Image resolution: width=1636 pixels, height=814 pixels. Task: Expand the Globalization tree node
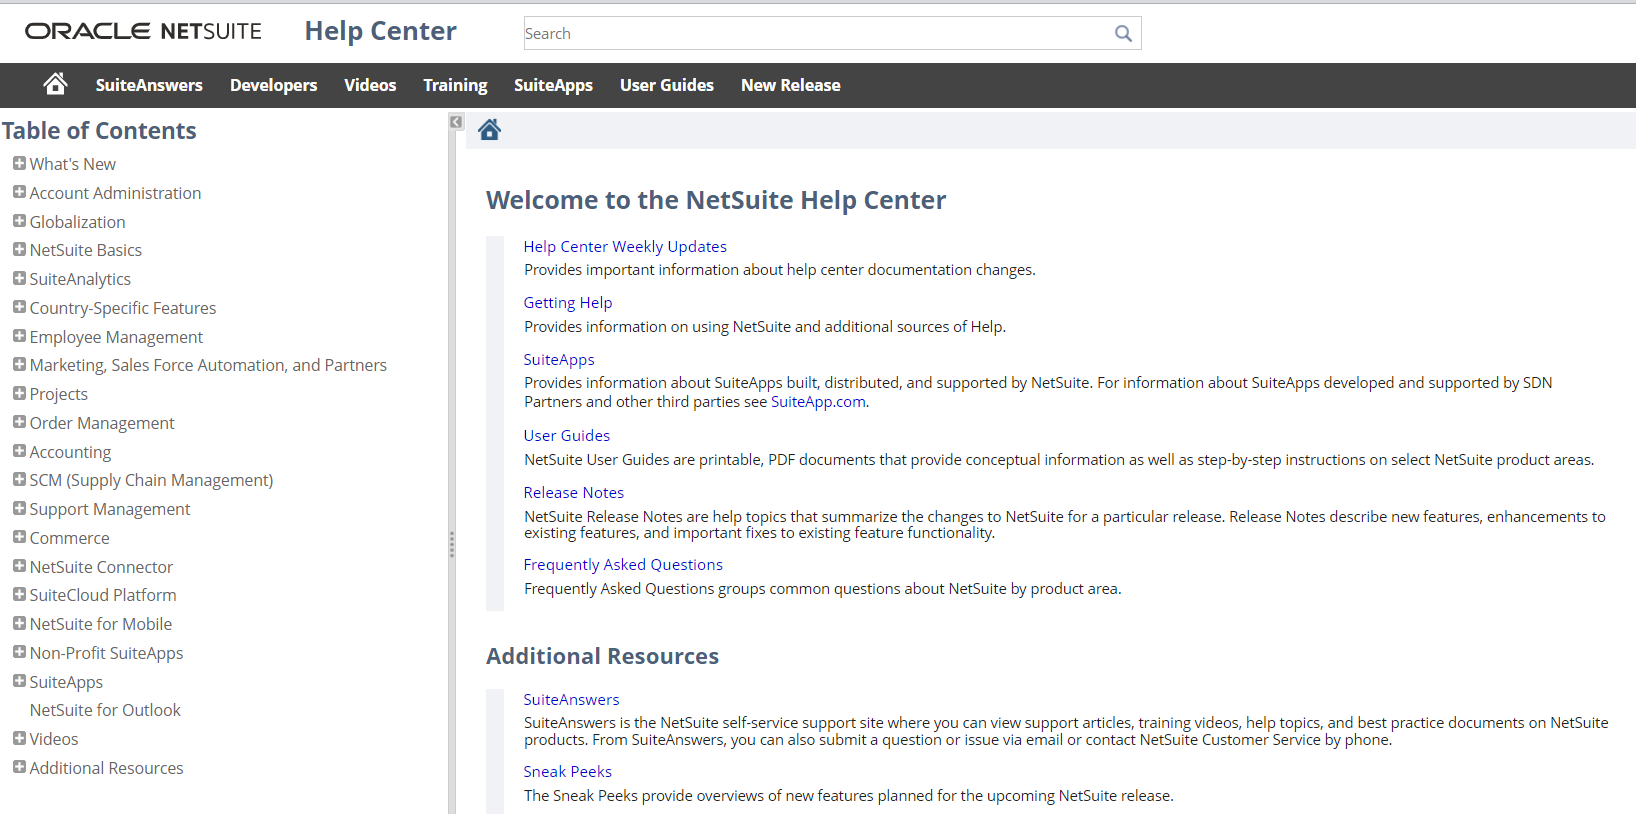(x=19, y=221)
